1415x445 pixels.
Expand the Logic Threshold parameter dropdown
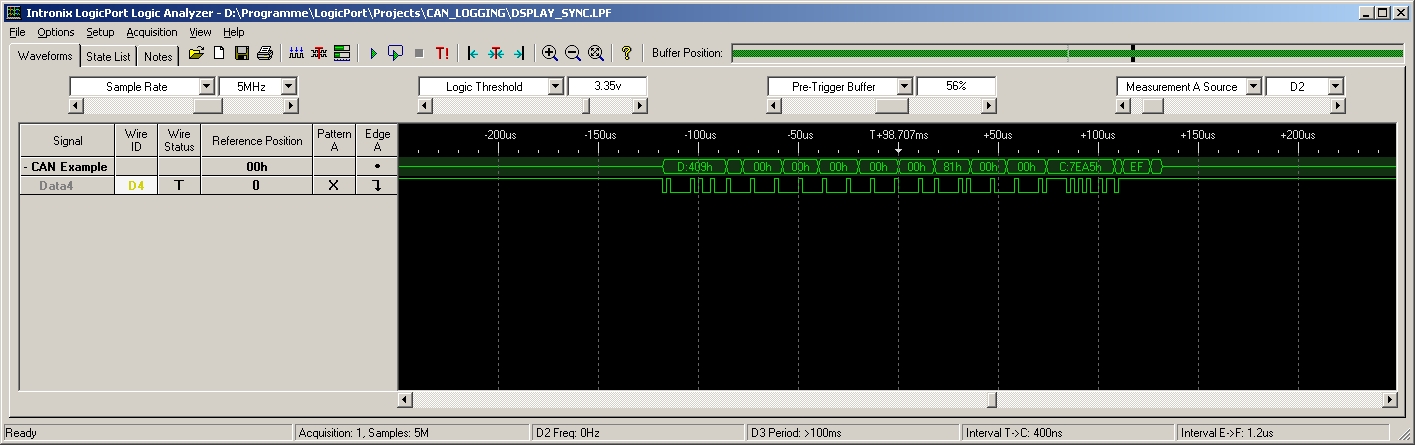coord(555,87)
